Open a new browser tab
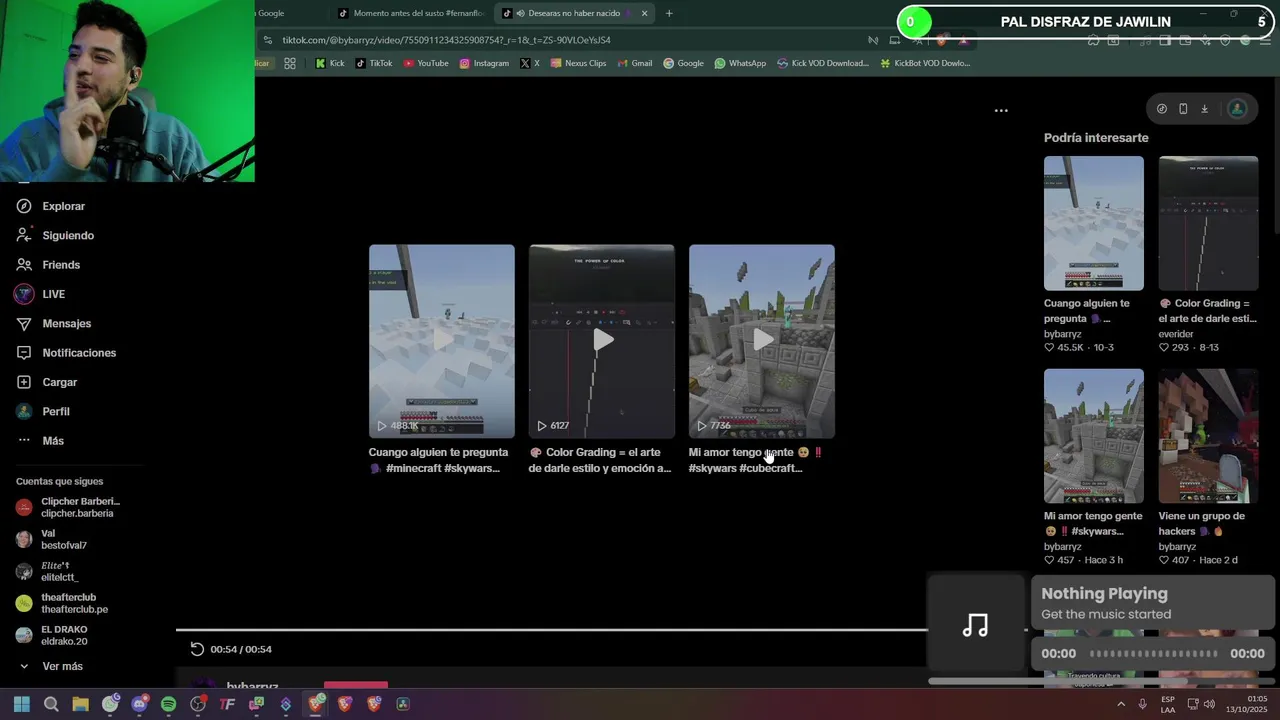The width and height of the screenshot is (1280, 720). click(669, 13)
